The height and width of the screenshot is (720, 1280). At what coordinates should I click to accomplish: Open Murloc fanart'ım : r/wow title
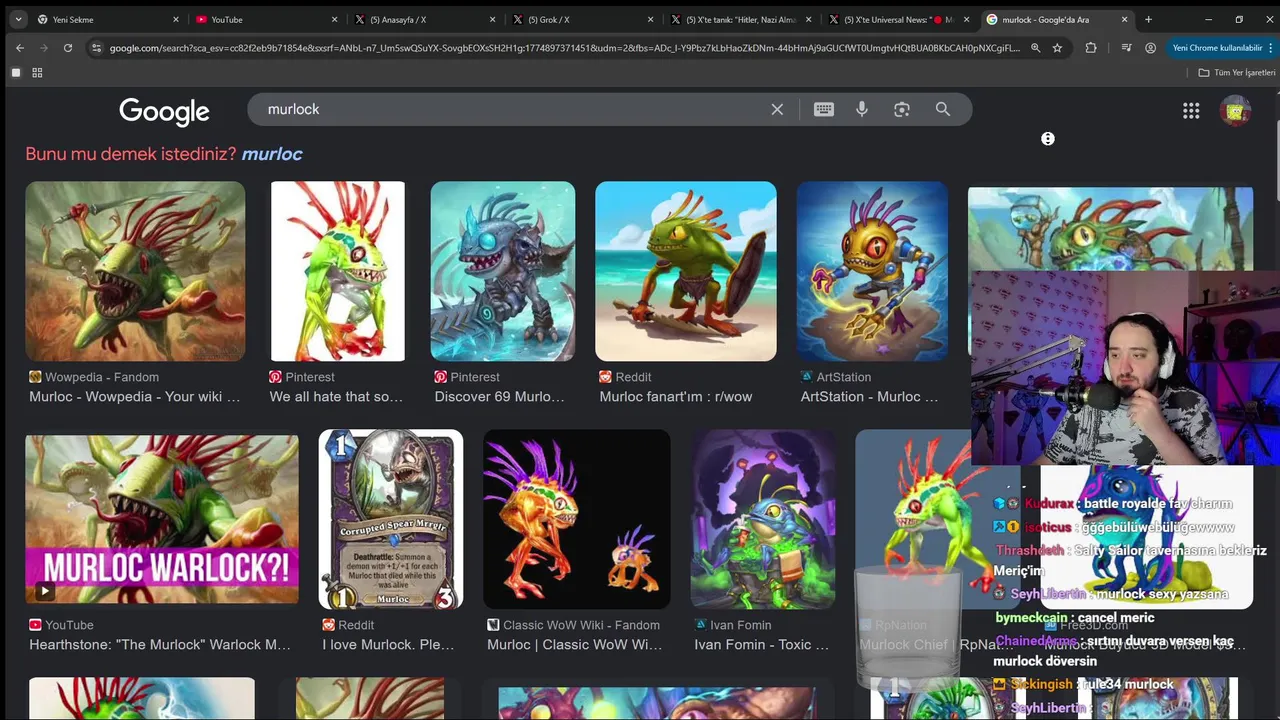tap(676, 397)
